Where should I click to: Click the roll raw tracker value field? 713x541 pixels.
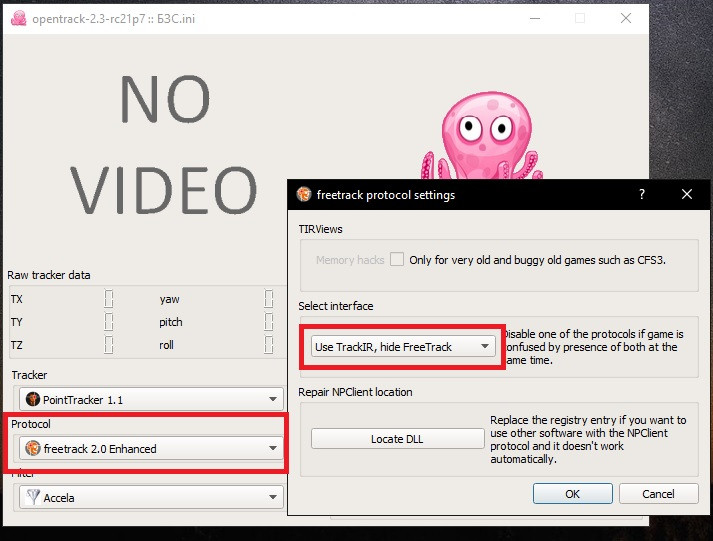(x=269, y=345)
